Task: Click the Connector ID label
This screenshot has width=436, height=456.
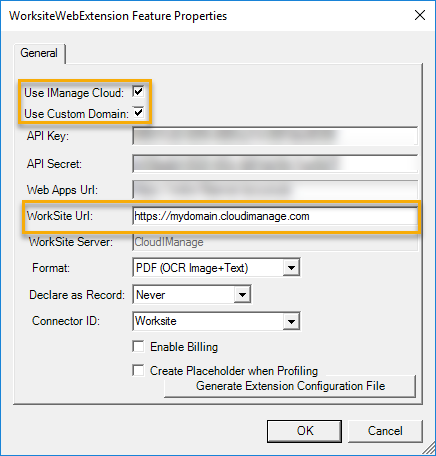Action: coord(66,321)
